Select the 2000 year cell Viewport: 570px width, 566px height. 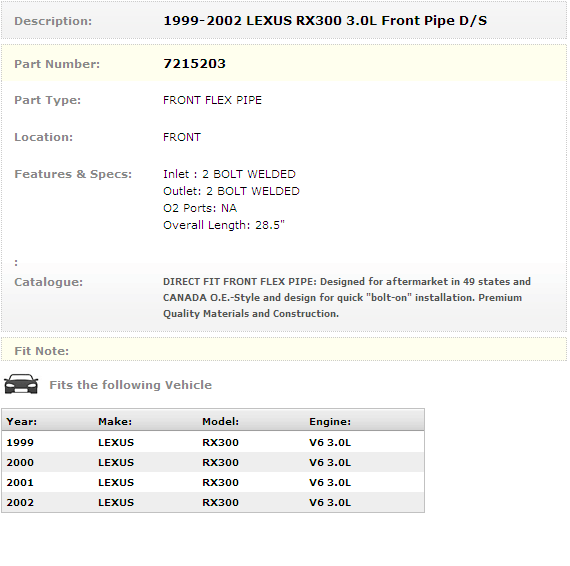(20, 462)
